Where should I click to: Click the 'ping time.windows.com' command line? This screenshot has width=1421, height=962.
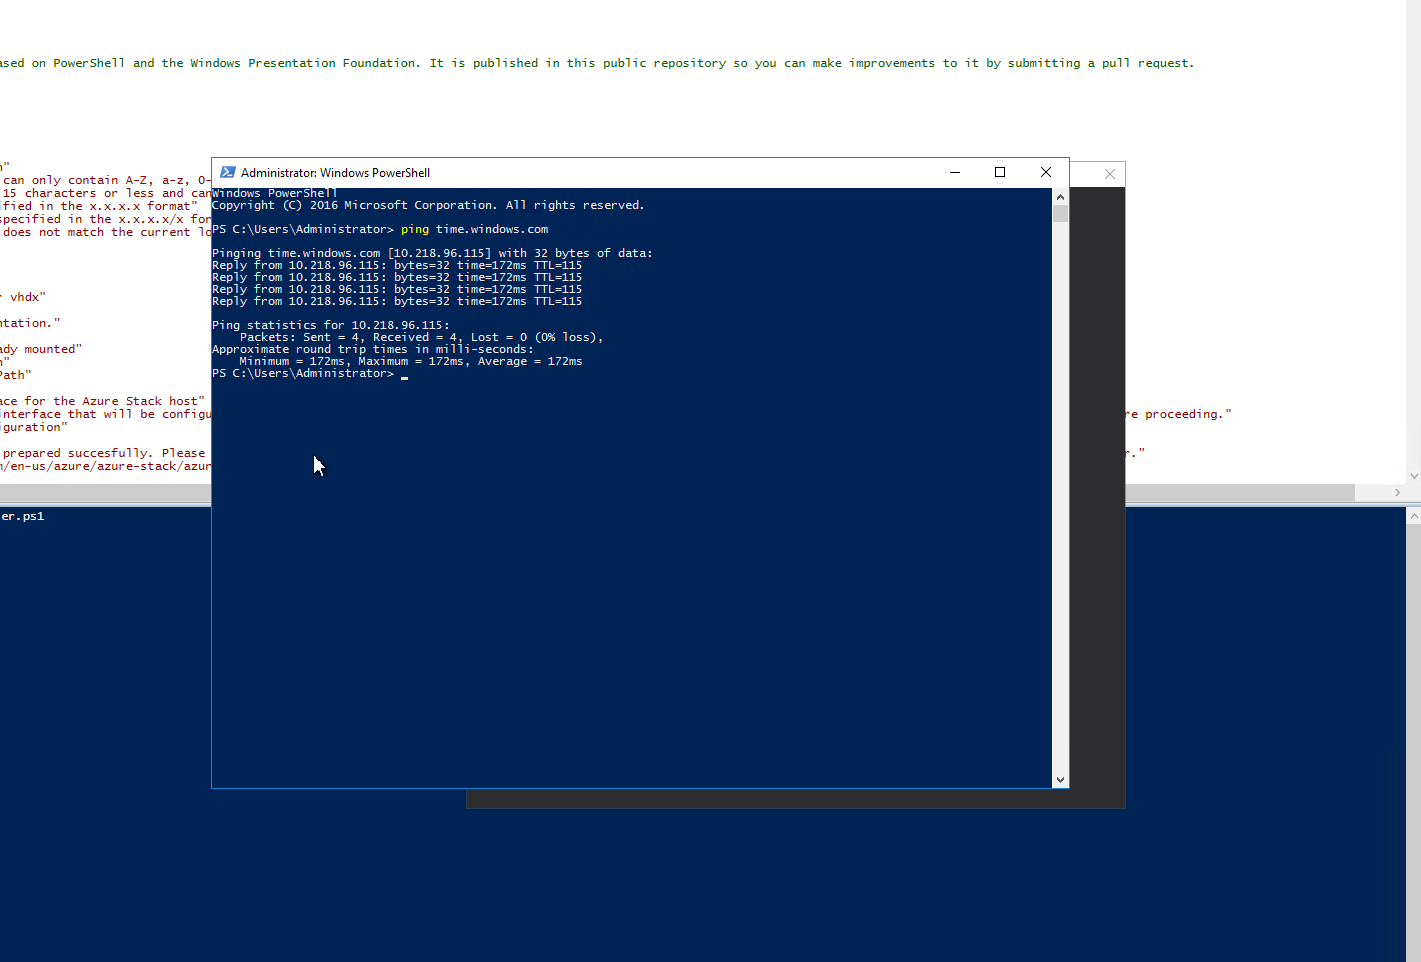pyautogui.click(x=380, y=229)
